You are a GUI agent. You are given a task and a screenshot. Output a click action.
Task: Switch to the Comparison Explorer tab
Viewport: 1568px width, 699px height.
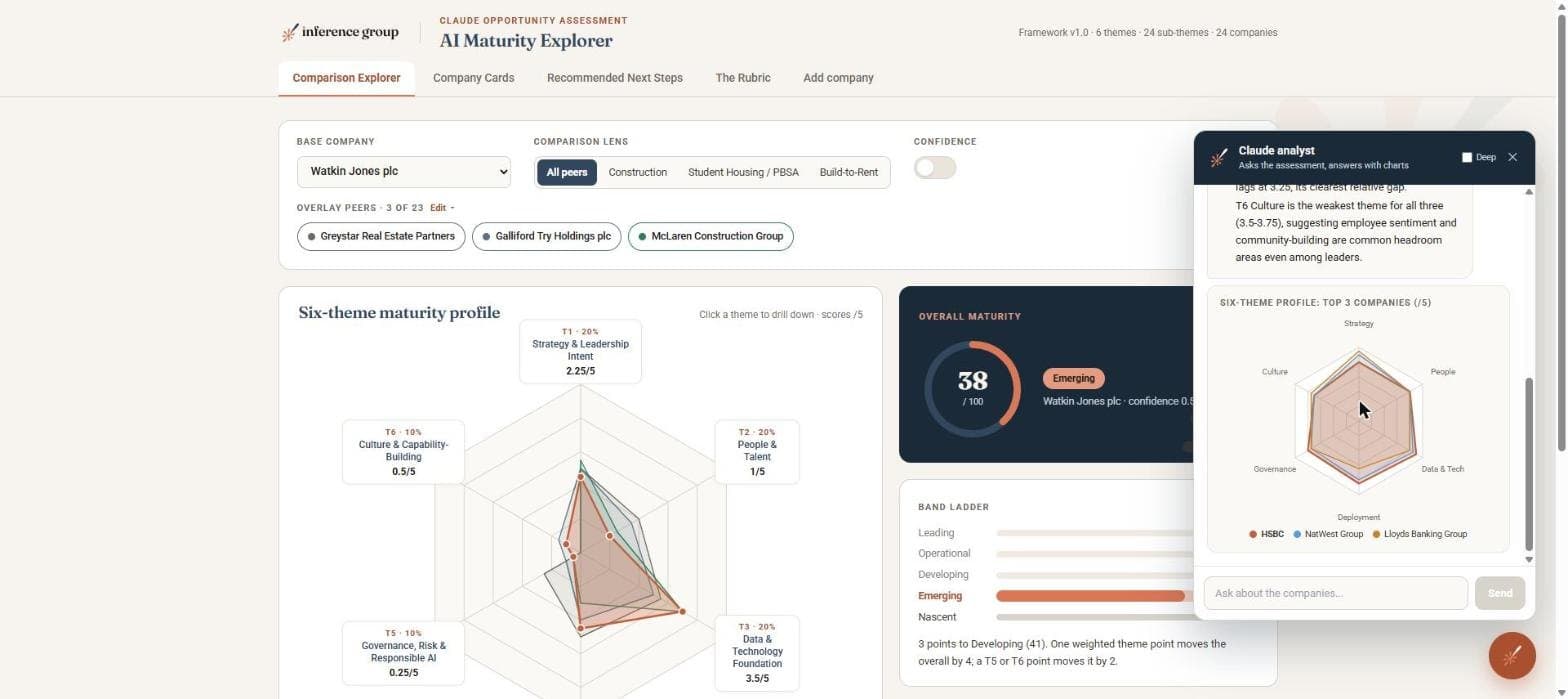346,78
